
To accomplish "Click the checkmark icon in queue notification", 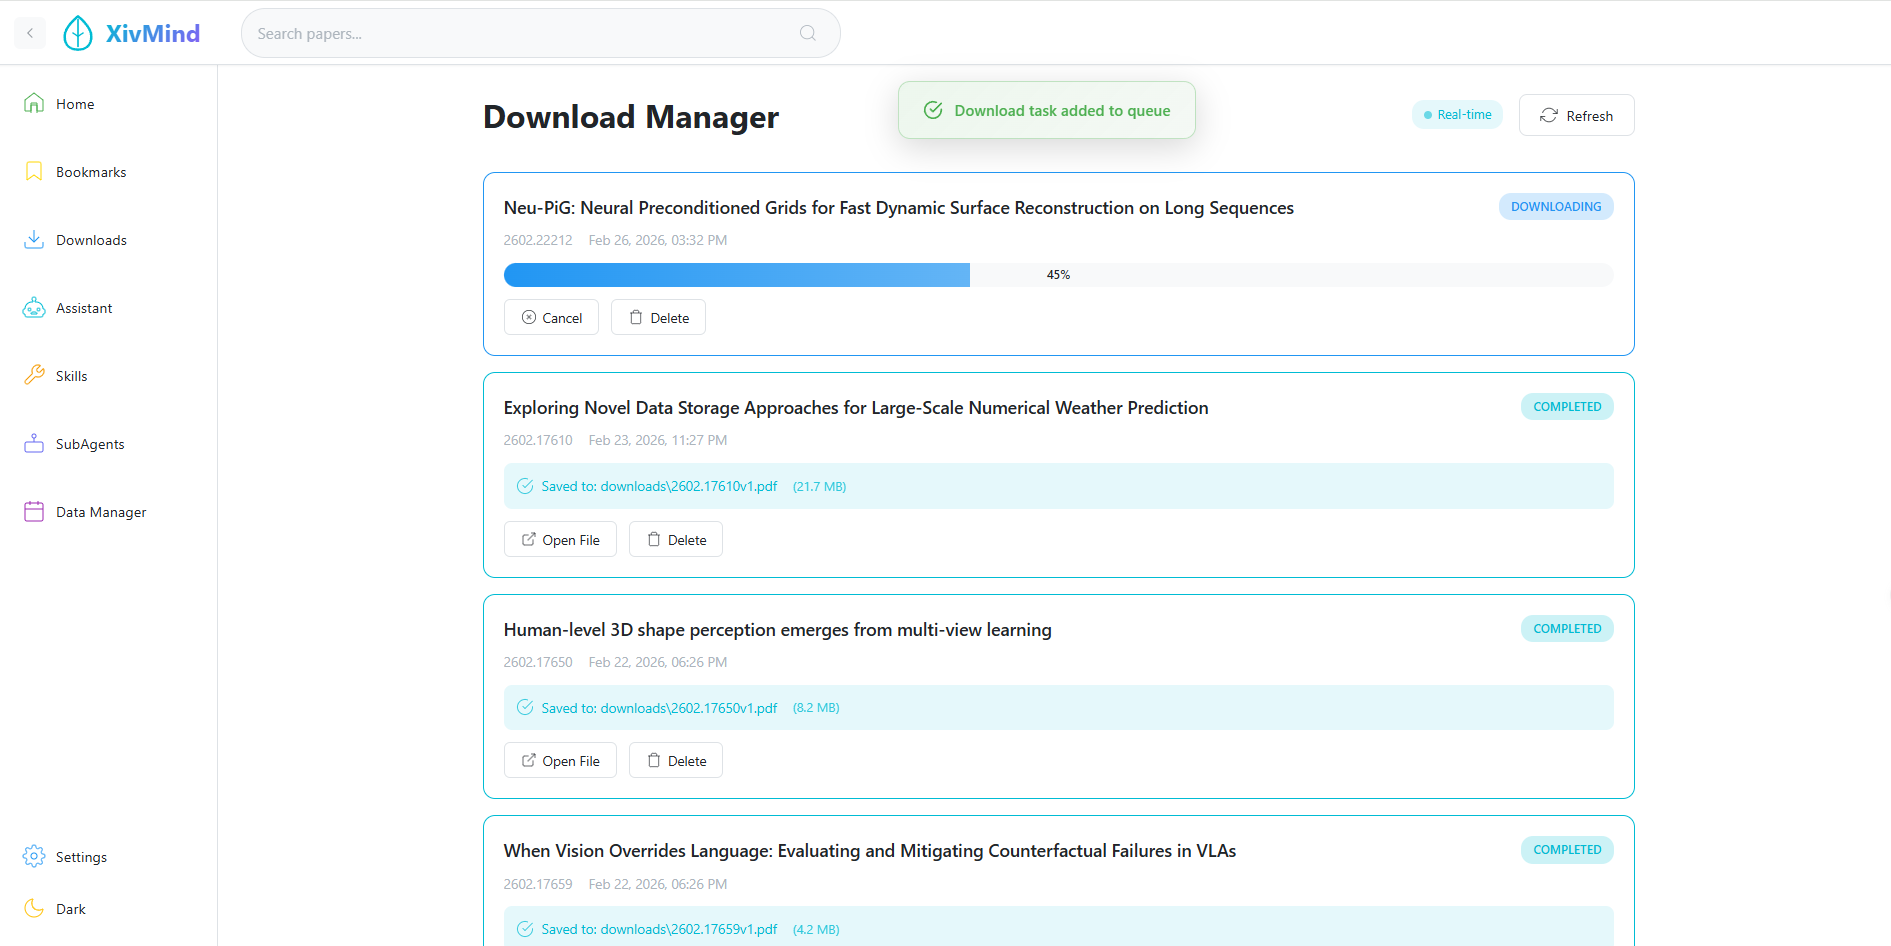I will coord(933,110).
